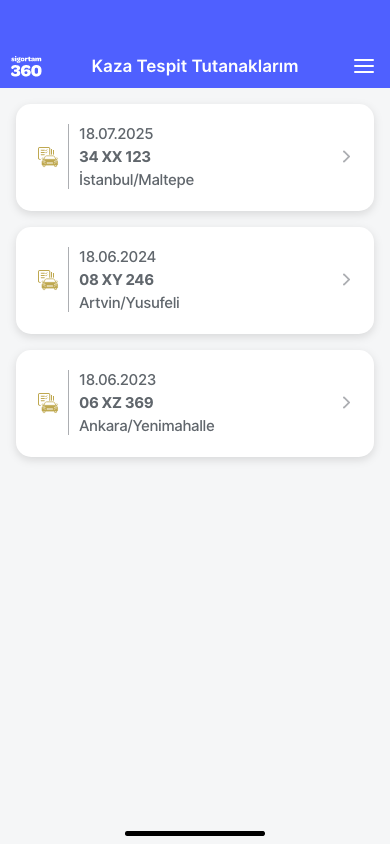The width and height of the screenshot is (390, 844).
Task: Click the Ankara/Yenimahalle location text
Action: [147, 426]
